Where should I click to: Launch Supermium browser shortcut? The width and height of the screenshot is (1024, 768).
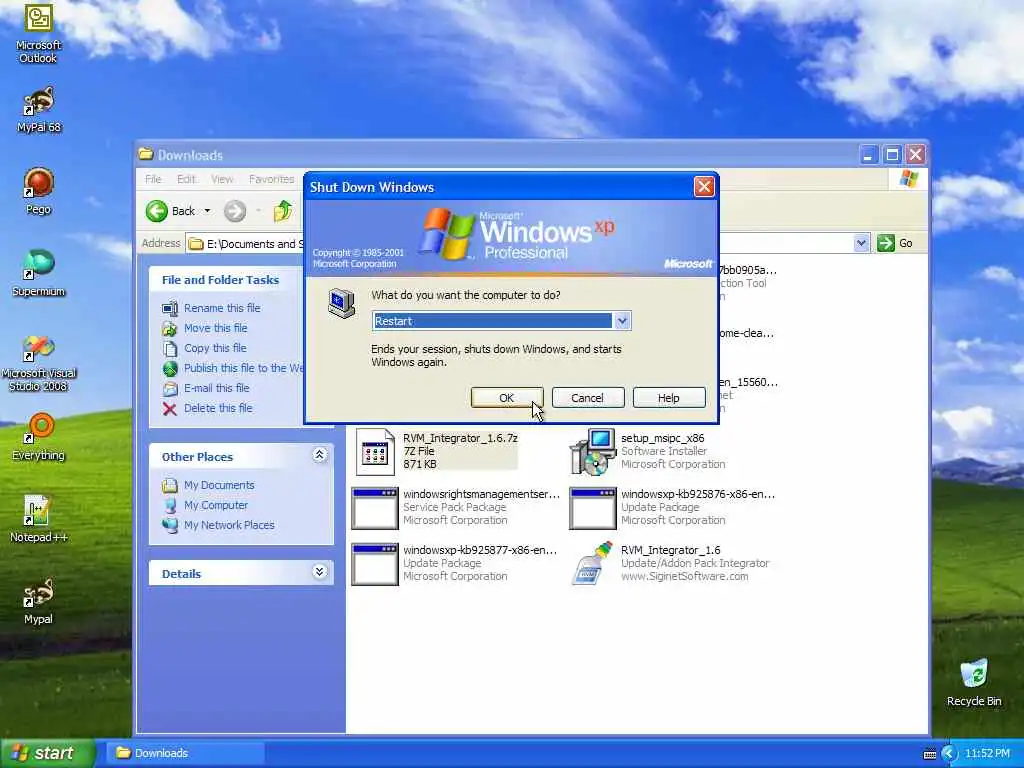pyautogui.click(x=39, y=273)
